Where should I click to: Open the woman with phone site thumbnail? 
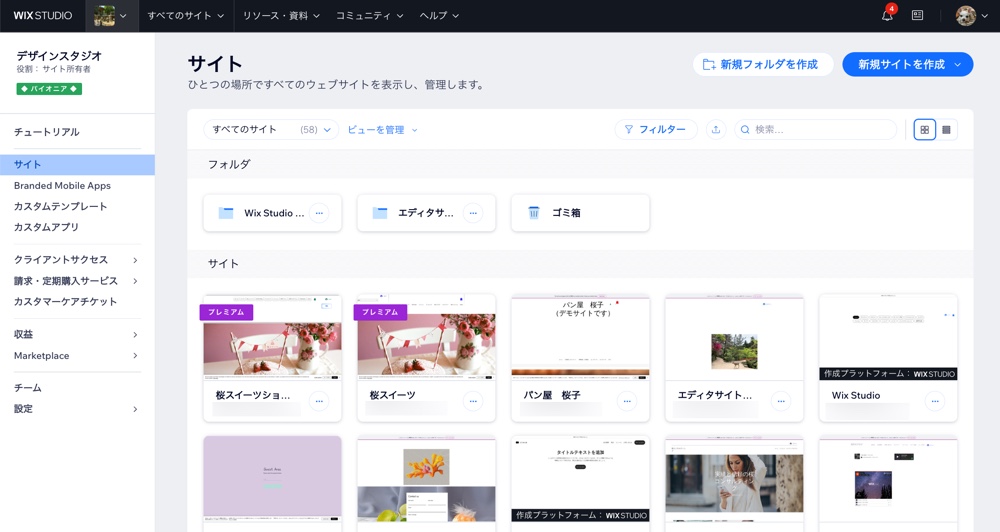pos(735,479)
